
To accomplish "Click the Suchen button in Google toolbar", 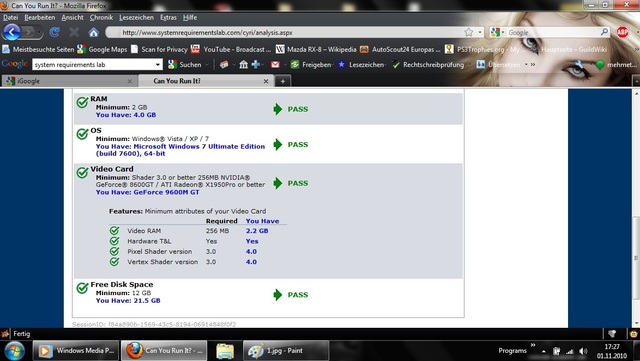I will pyautogui.click(x=185, y=65).
